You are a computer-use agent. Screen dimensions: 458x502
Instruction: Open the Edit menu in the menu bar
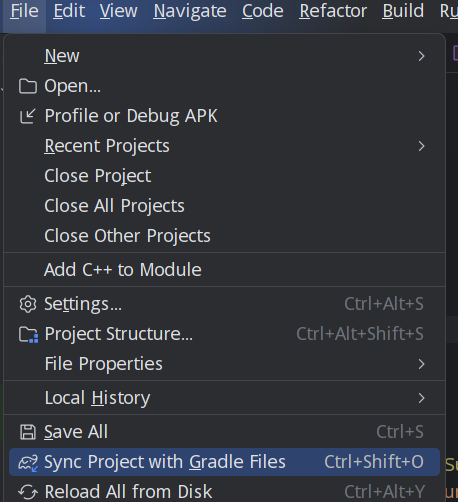pyautogui.click(x=69, y=11)
